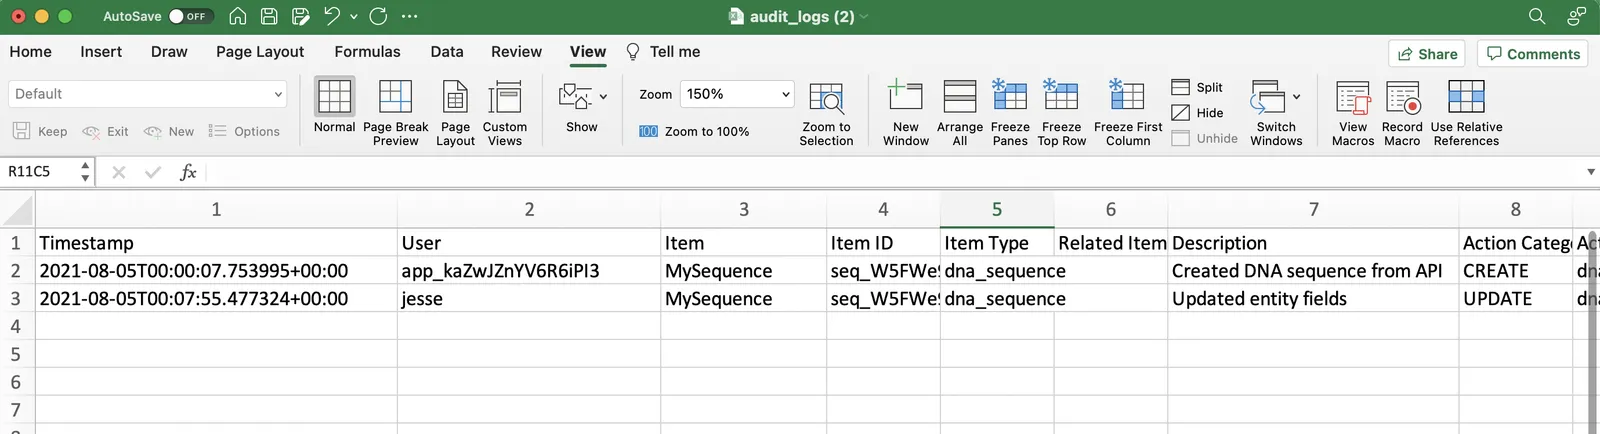Open the Review tab
The image size is (1600, 434).
pos(516,52)
